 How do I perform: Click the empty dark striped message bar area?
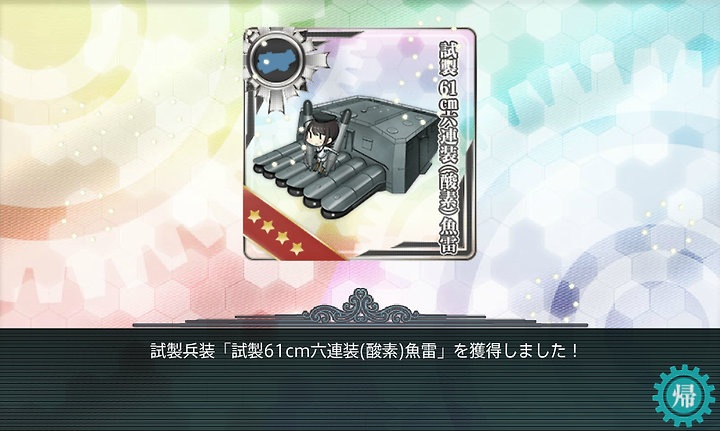tap(321, 397)
